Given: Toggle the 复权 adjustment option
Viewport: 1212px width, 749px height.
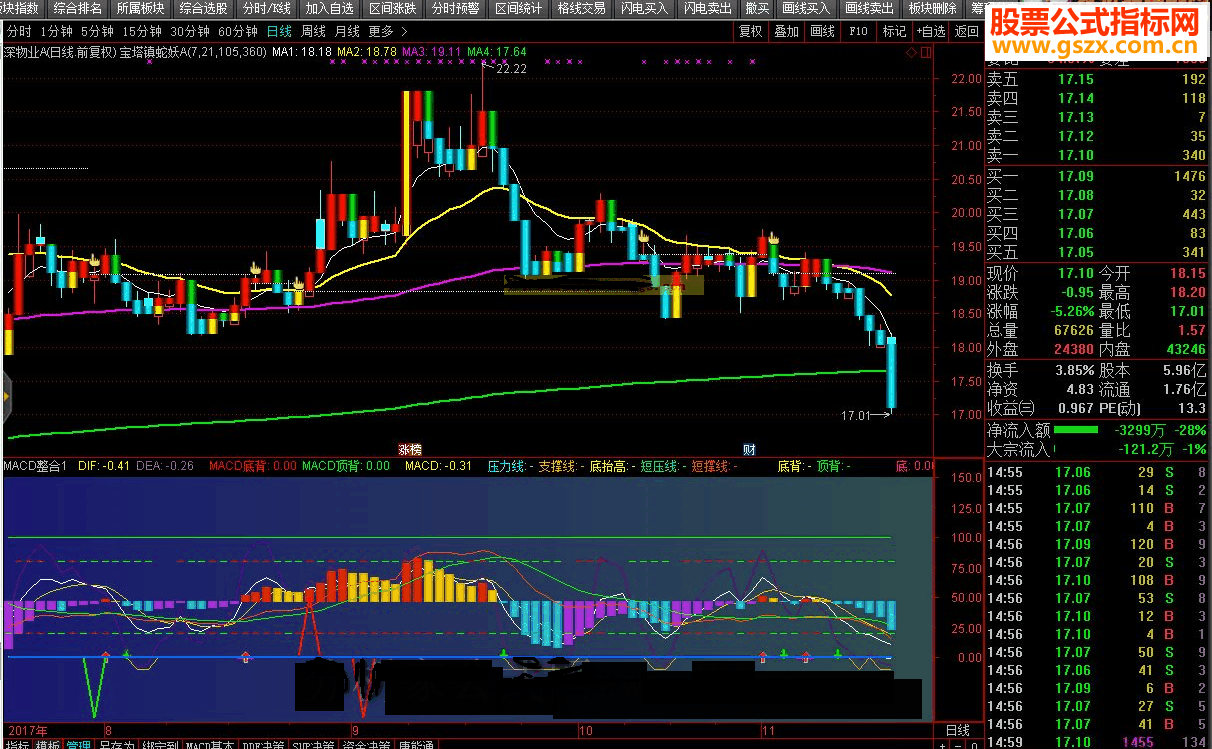Looking at the screenshot, I should (x=751, y=31).
